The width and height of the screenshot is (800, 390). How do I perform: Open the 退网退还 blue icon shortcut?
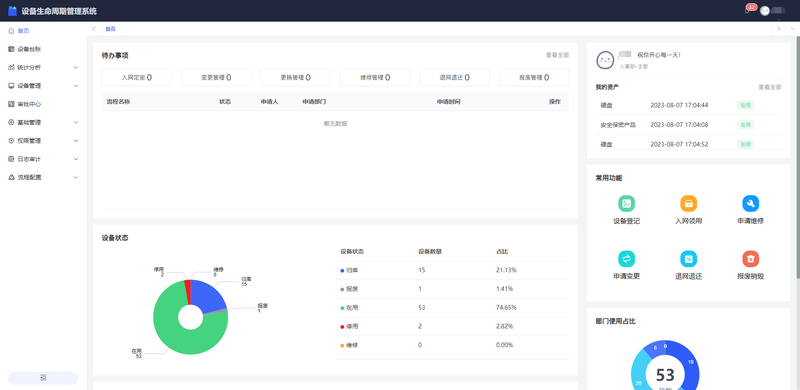pos(688,259)
